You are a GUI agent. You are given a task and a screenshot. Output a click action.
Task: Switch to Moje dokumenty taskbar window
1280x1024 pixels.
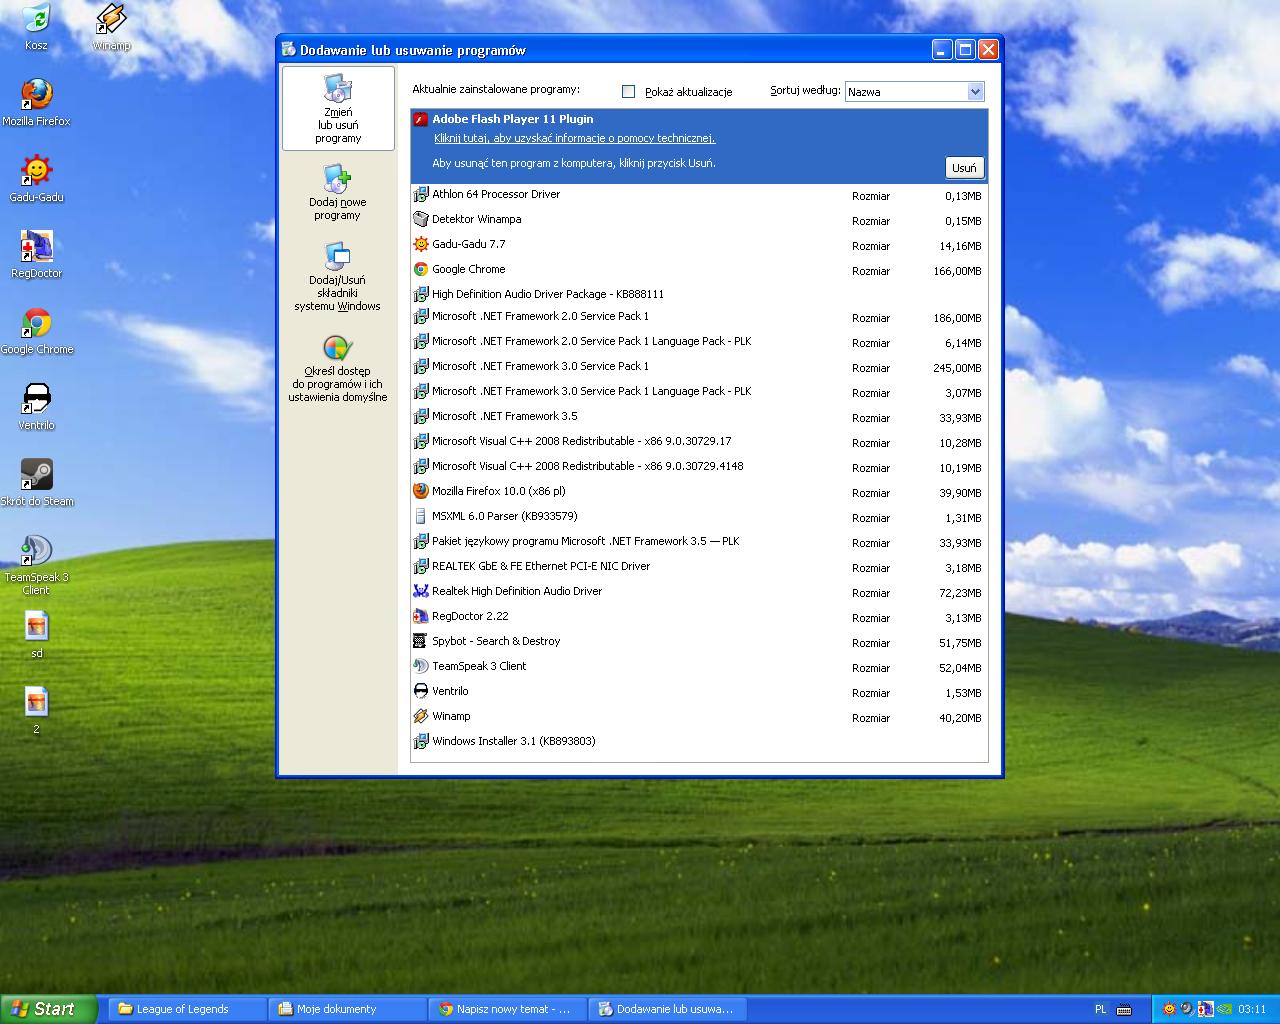(x=347, y=1009)
